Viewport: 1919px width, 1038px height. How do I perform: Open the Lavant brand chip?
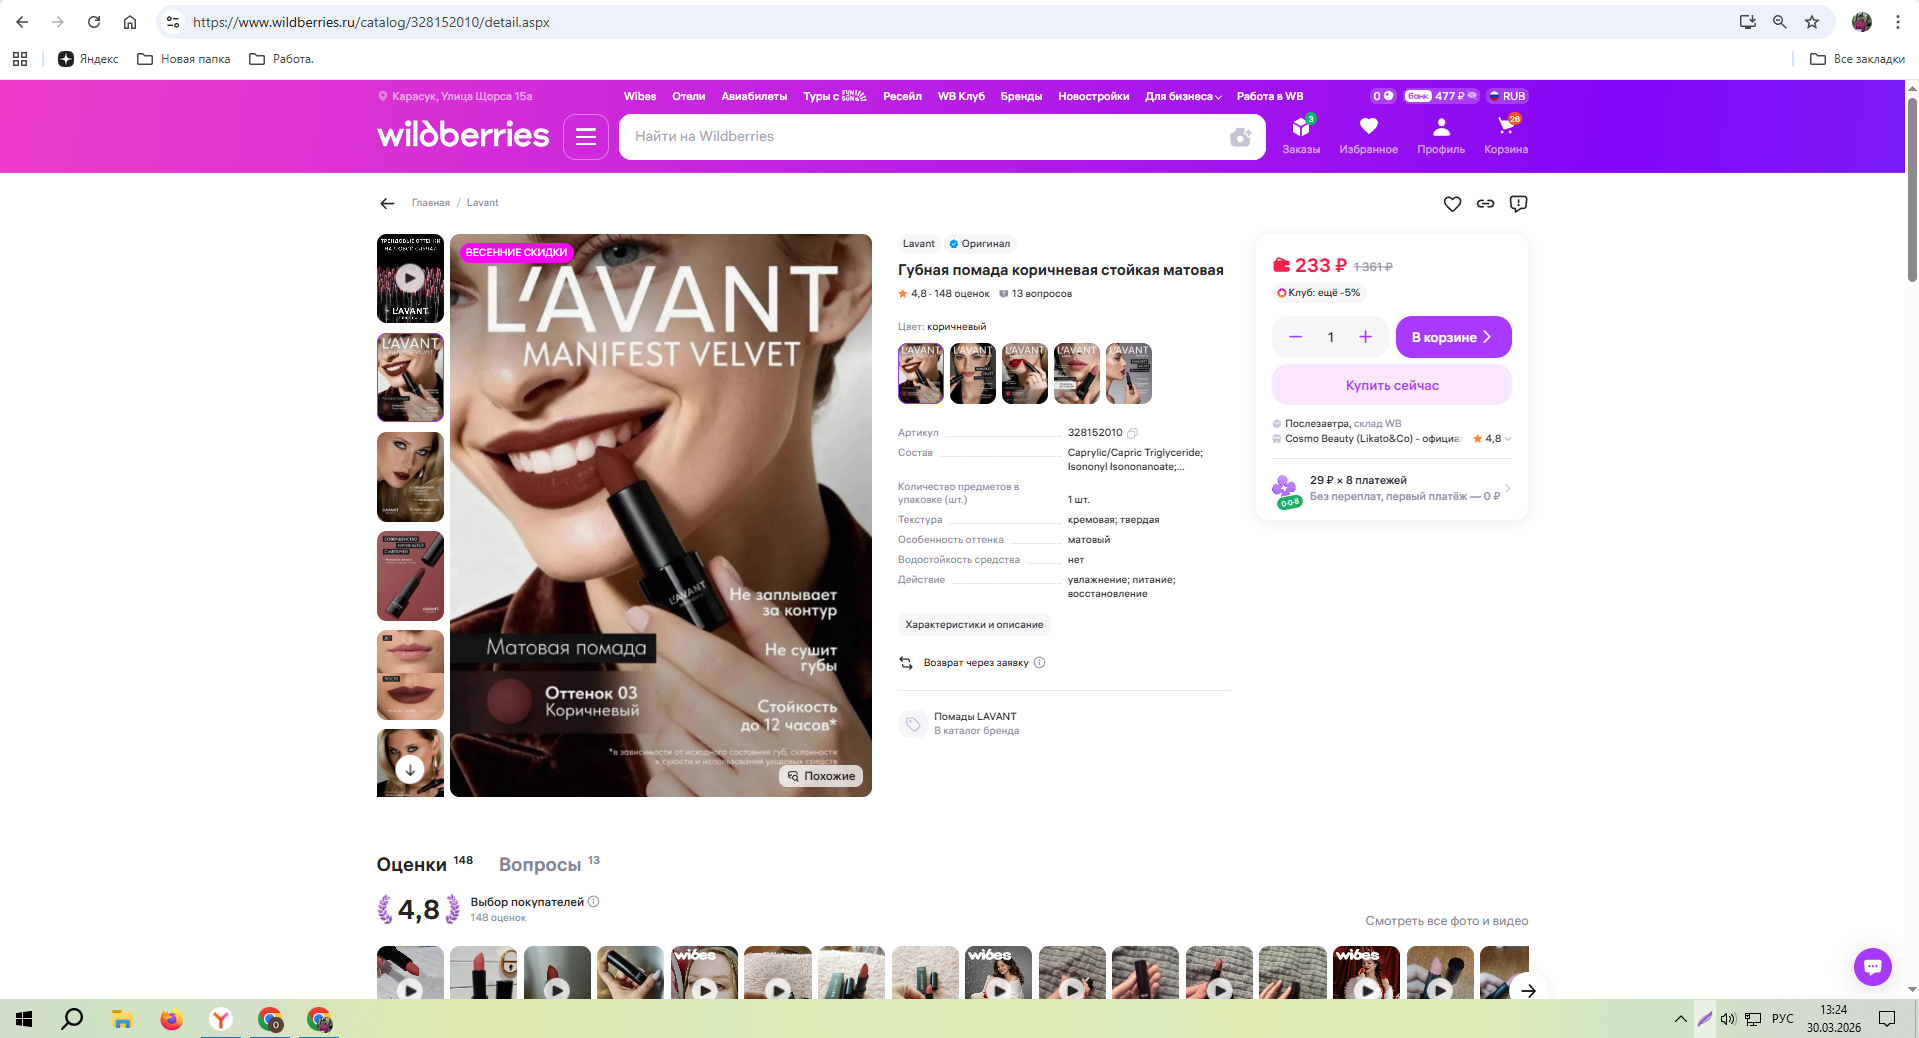tap(918, 244)
